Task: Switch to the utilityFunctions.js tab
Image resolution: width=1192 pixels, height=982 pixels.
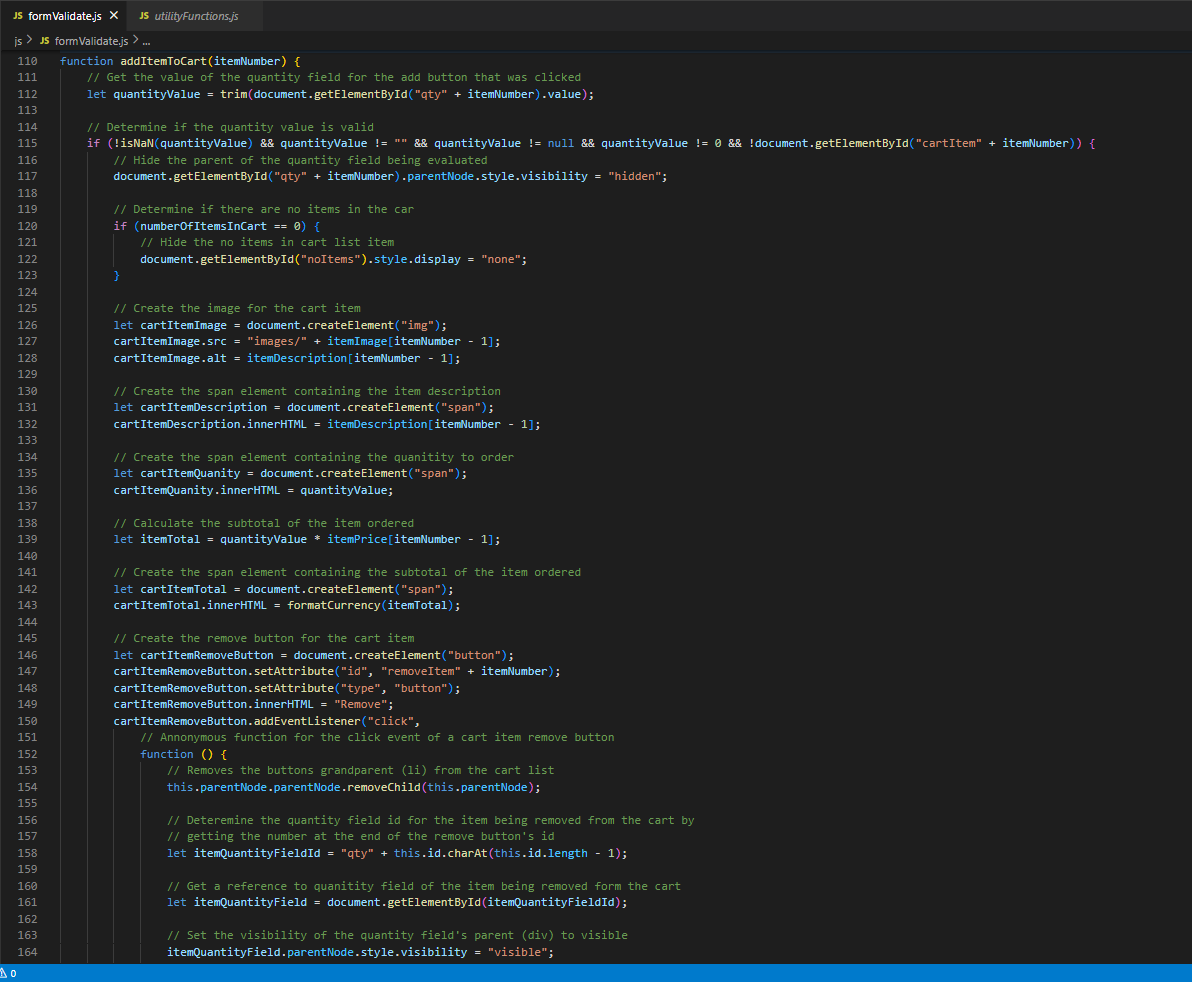Action: pyautogui.click(x=195, y=15)
